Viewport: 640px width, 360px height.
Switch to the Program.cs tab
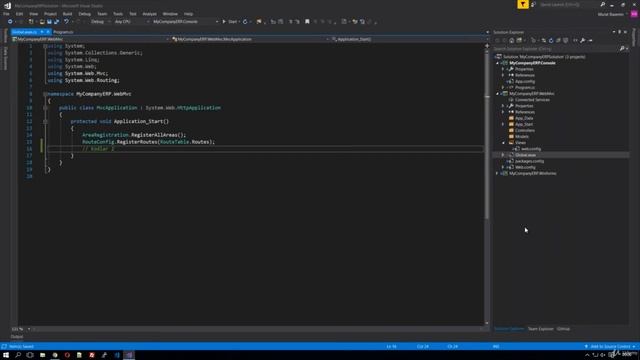click(x=63, y=32)
